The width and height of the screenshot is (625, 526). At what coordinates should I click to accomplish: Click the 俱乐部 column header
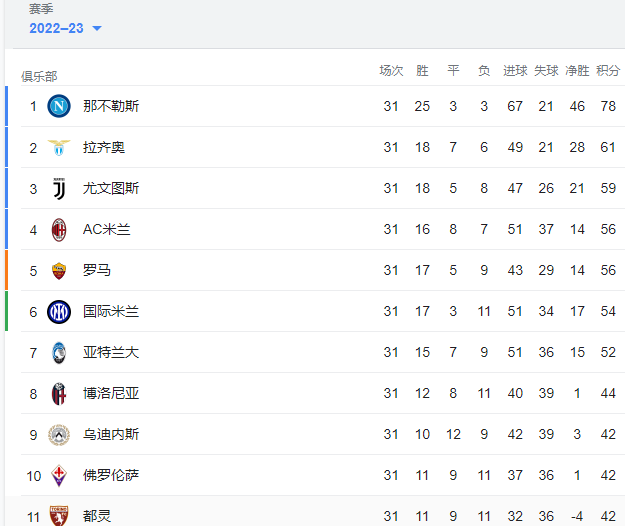[39, 76]
